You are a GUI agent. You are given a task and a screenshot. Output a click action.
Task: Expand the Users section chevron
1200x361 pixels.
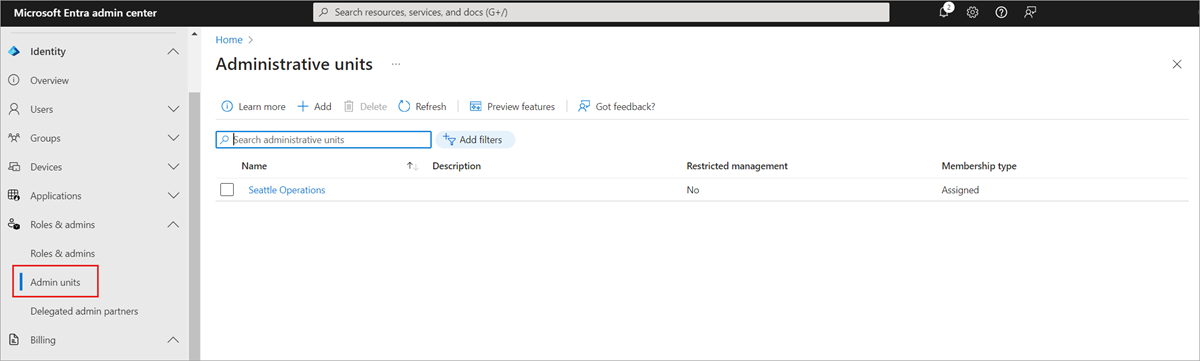click(173, 109)
